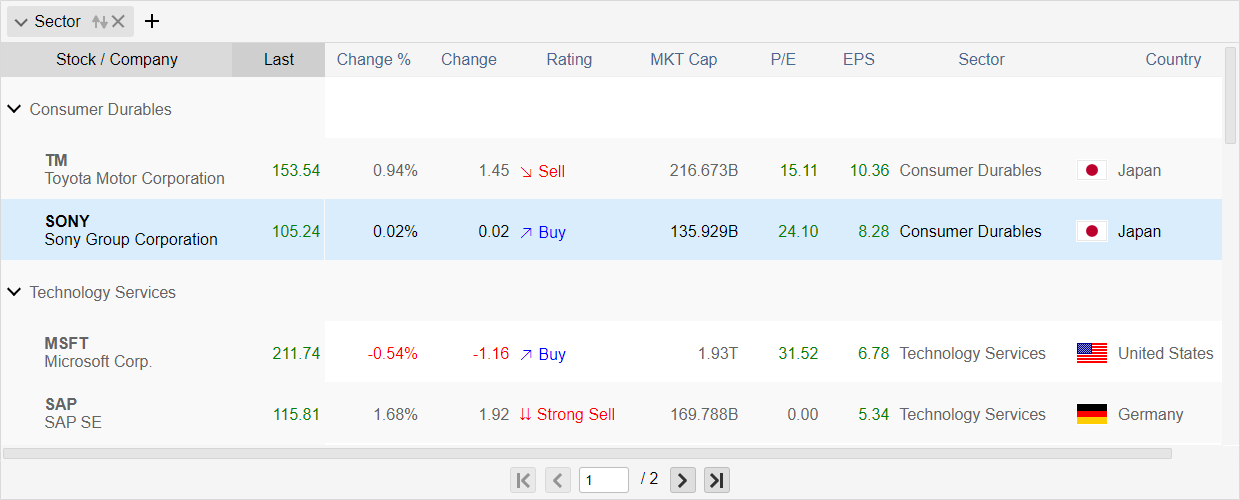Image resolution: width=1240 pixels, height=500 pixels.
Task: Click the Strong Sell rating for SAP
Action: click(567, 414)
